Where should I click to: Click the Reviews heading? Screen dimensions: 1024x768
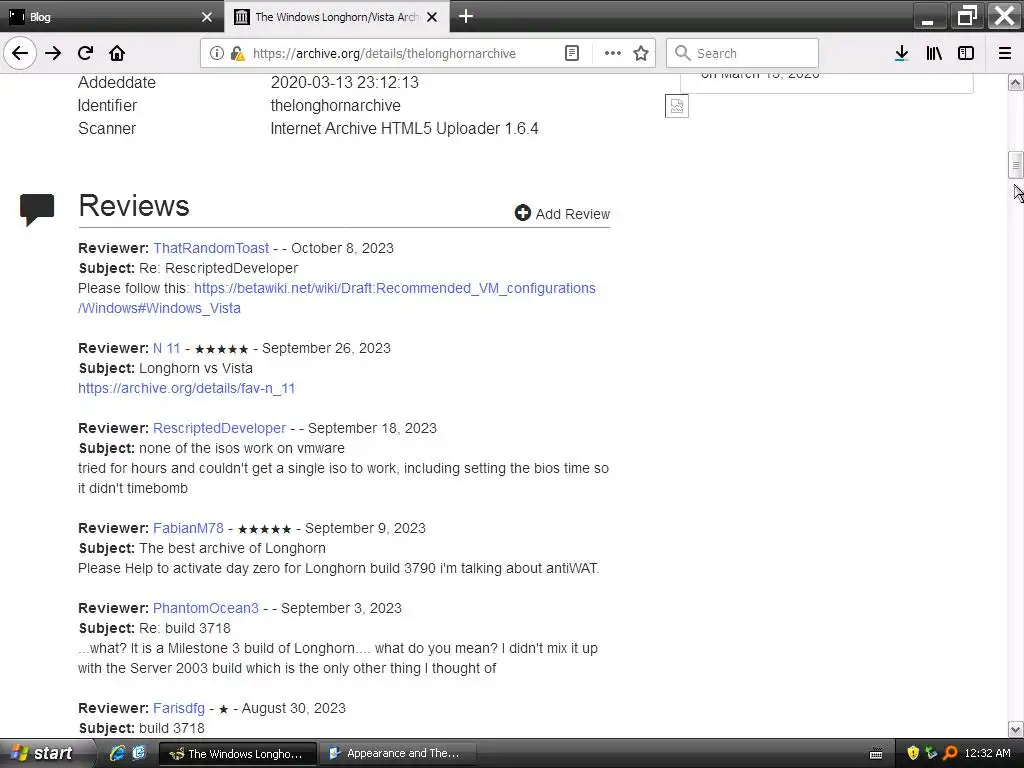click(x=134, y=206)
